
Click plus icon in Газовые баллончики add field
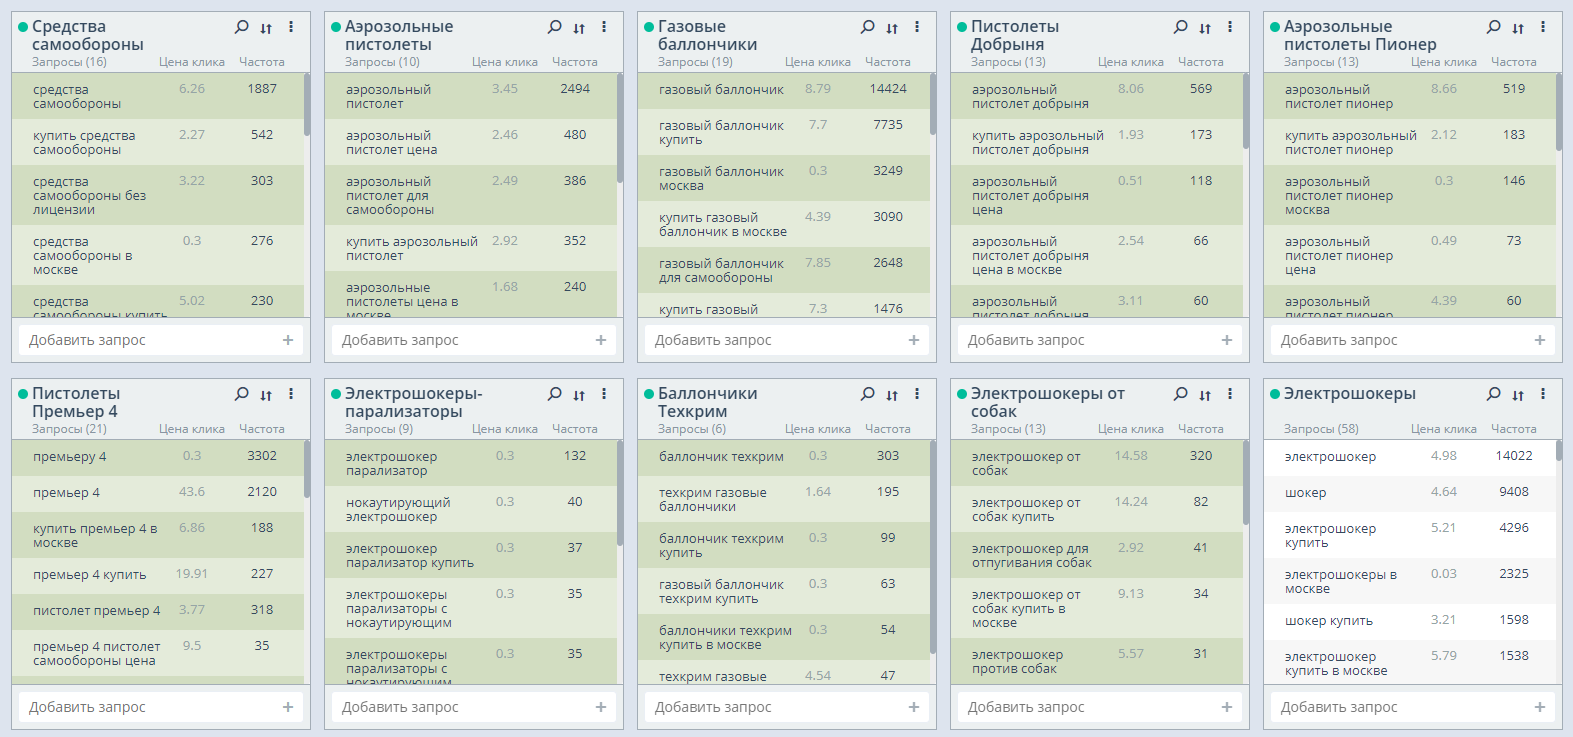click(x=913, y=340)
